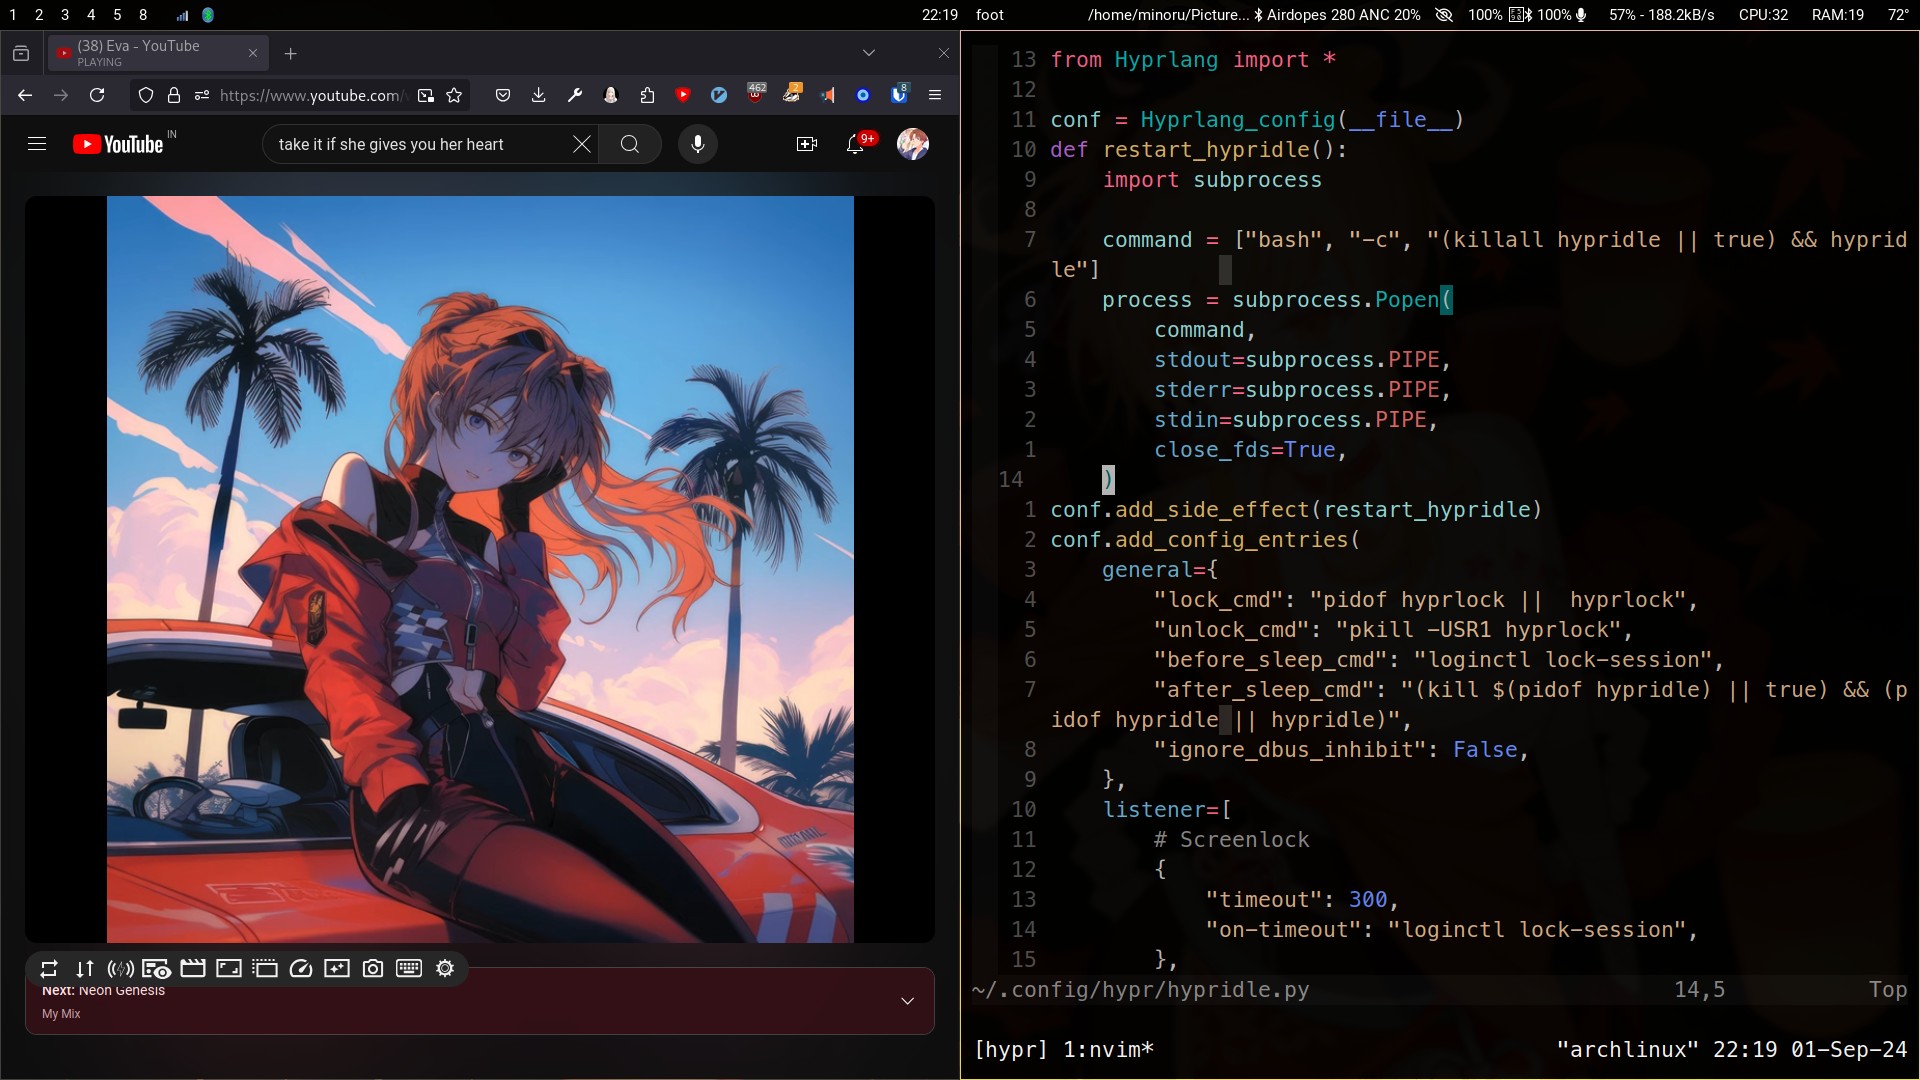Open the pop-up player icon

265,968
